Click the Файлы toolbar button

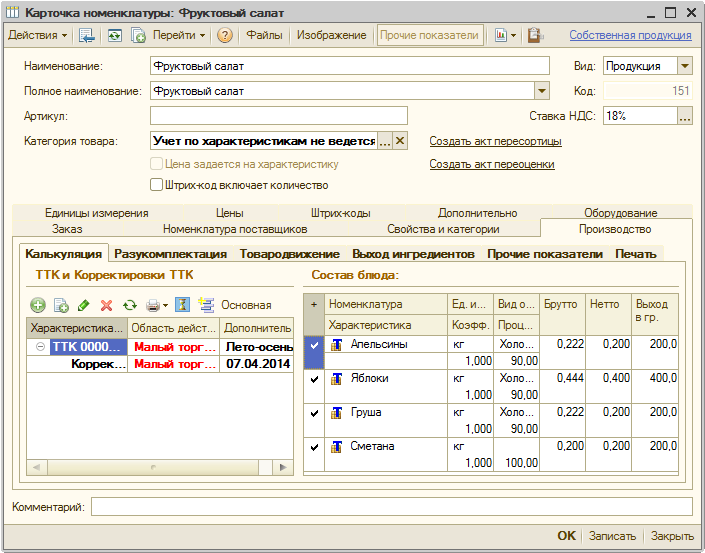click(x=264, y=35)
